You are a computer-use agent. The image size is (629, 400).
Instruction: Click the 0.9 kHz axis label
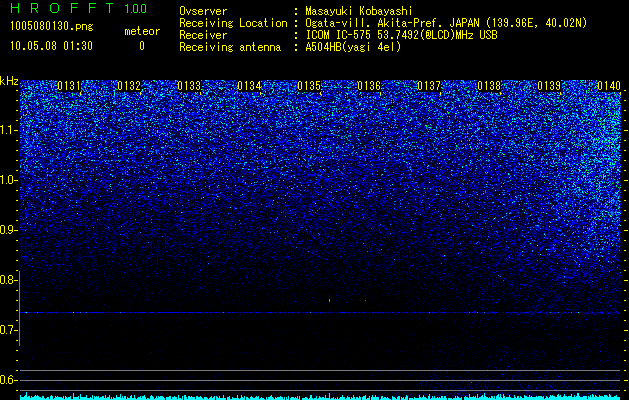tap(8, 230)
